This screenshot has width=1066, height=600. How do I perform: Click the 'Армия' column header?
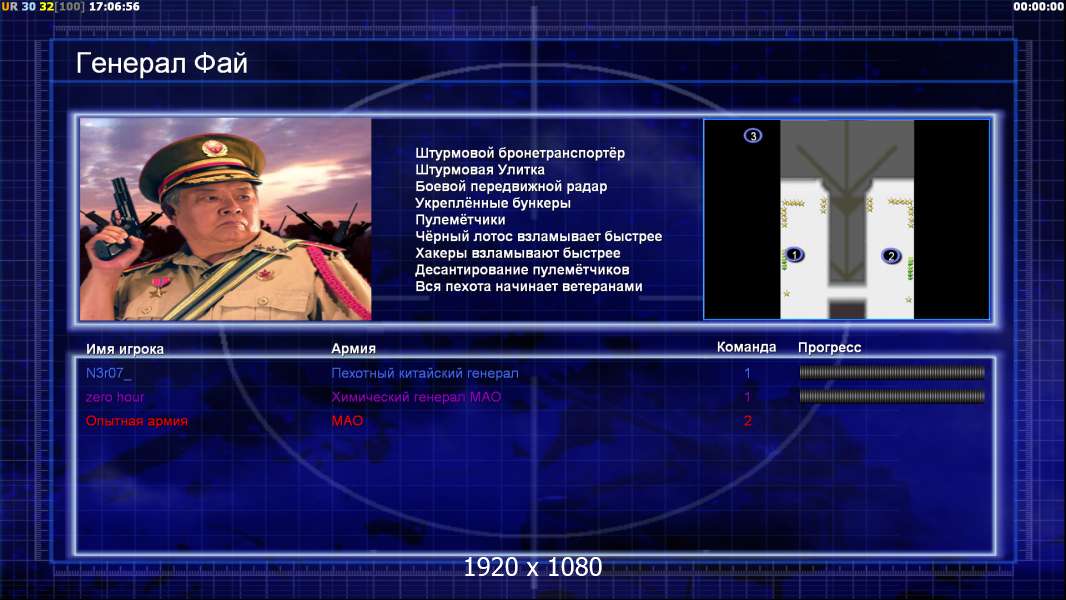(x=354, y=348)
